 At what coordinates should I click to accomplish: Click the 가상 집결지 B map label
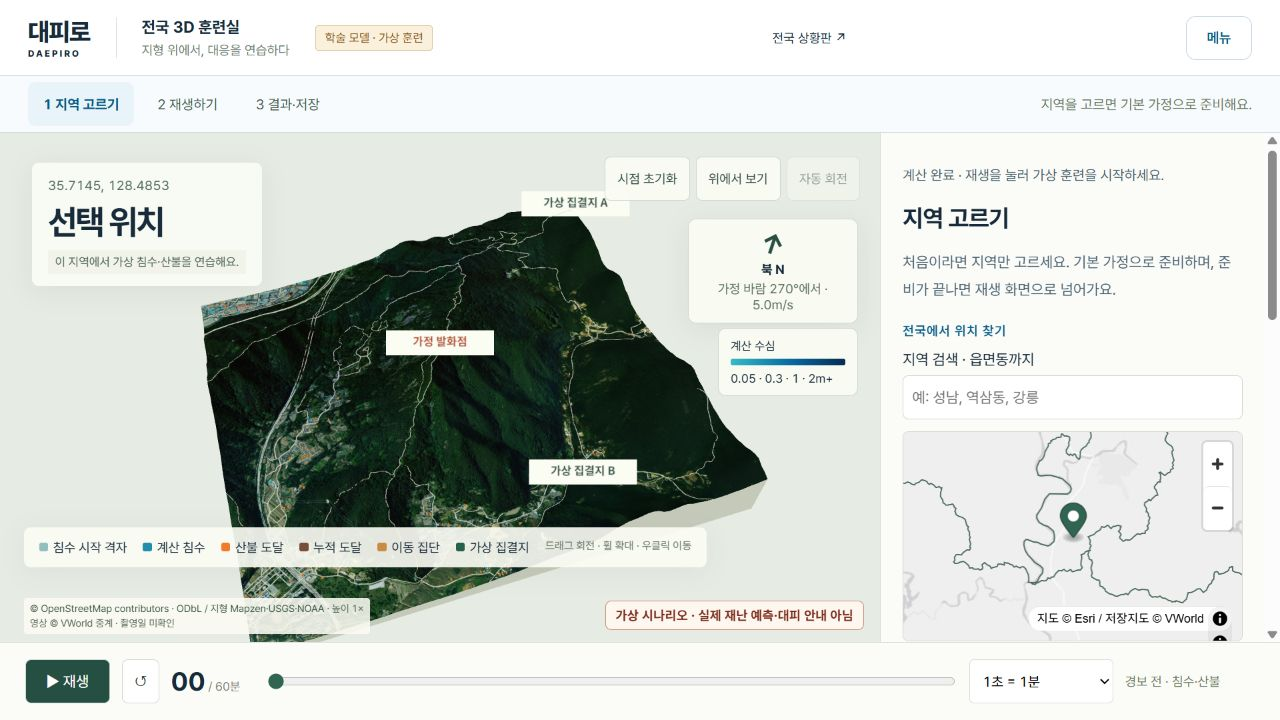tap(583, 471)
